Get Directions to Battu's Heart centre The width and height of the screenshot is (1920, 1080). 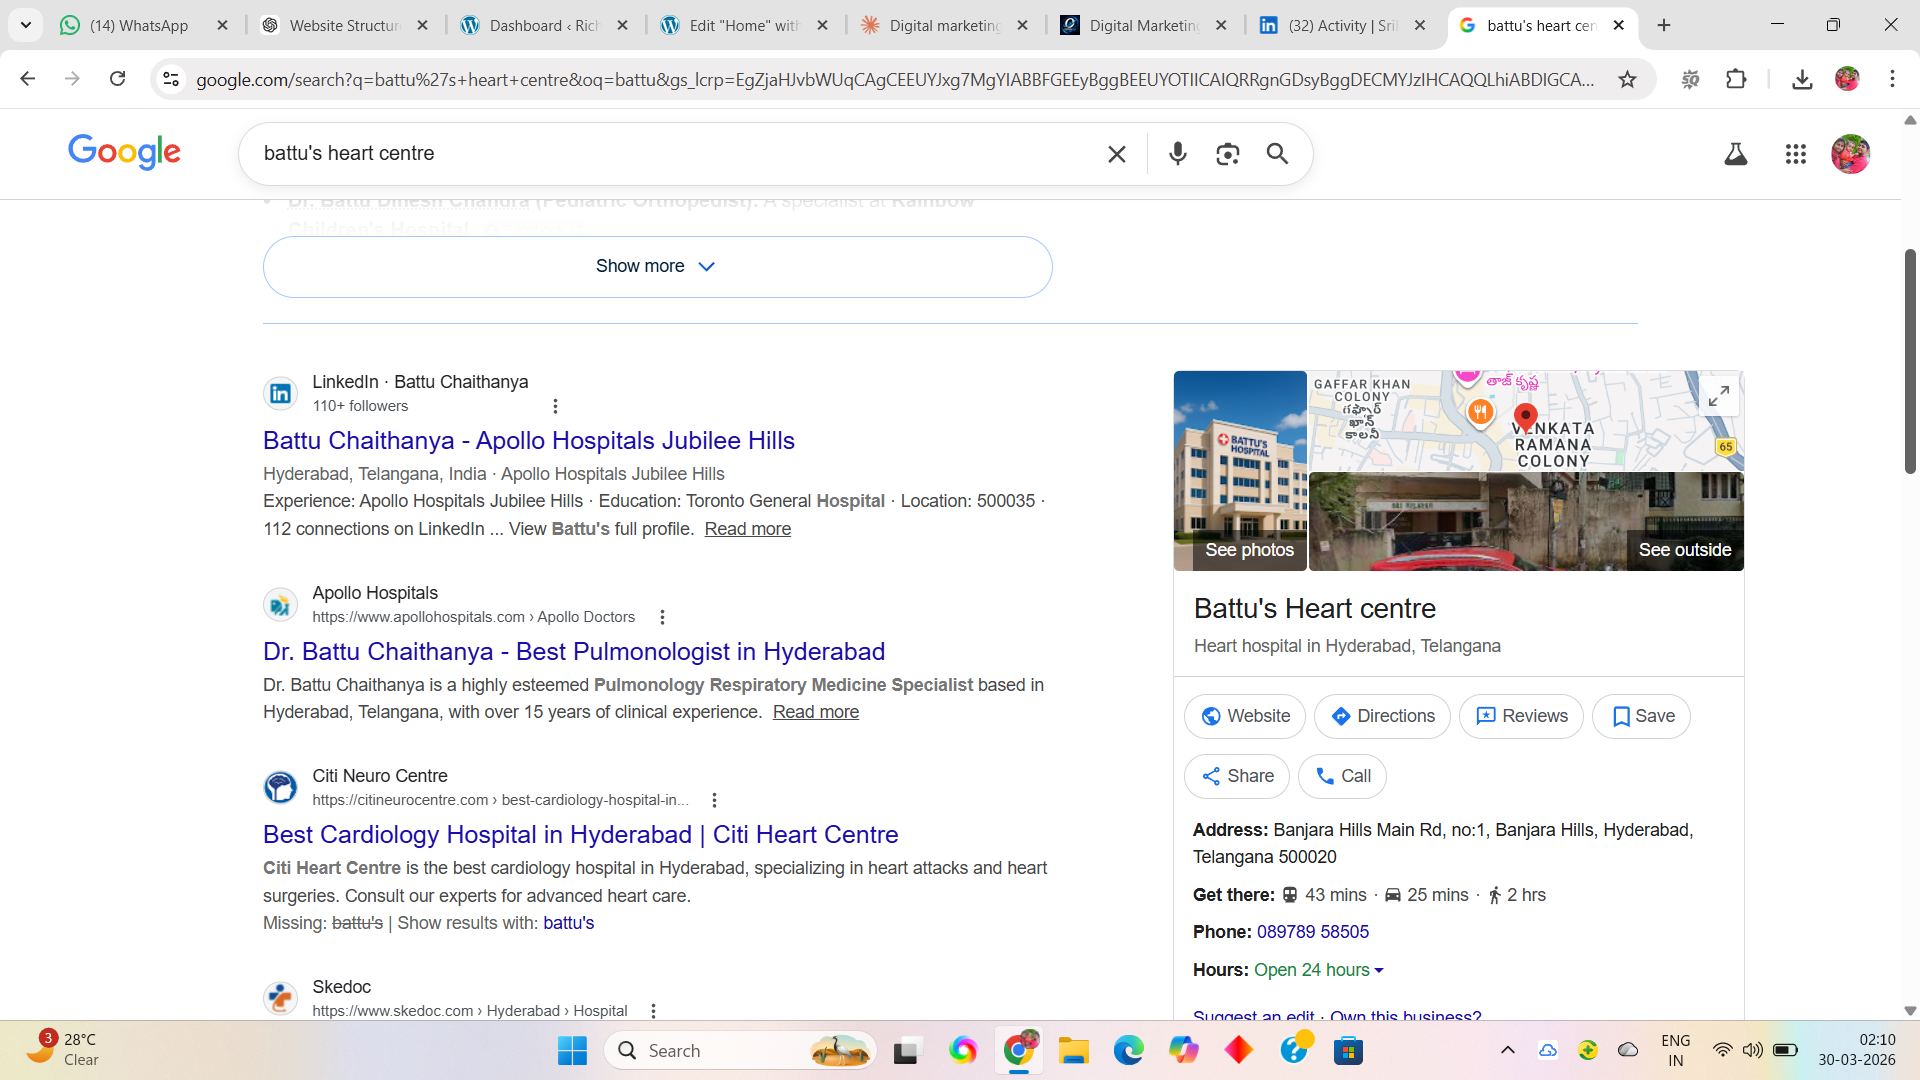[1382, 716]
